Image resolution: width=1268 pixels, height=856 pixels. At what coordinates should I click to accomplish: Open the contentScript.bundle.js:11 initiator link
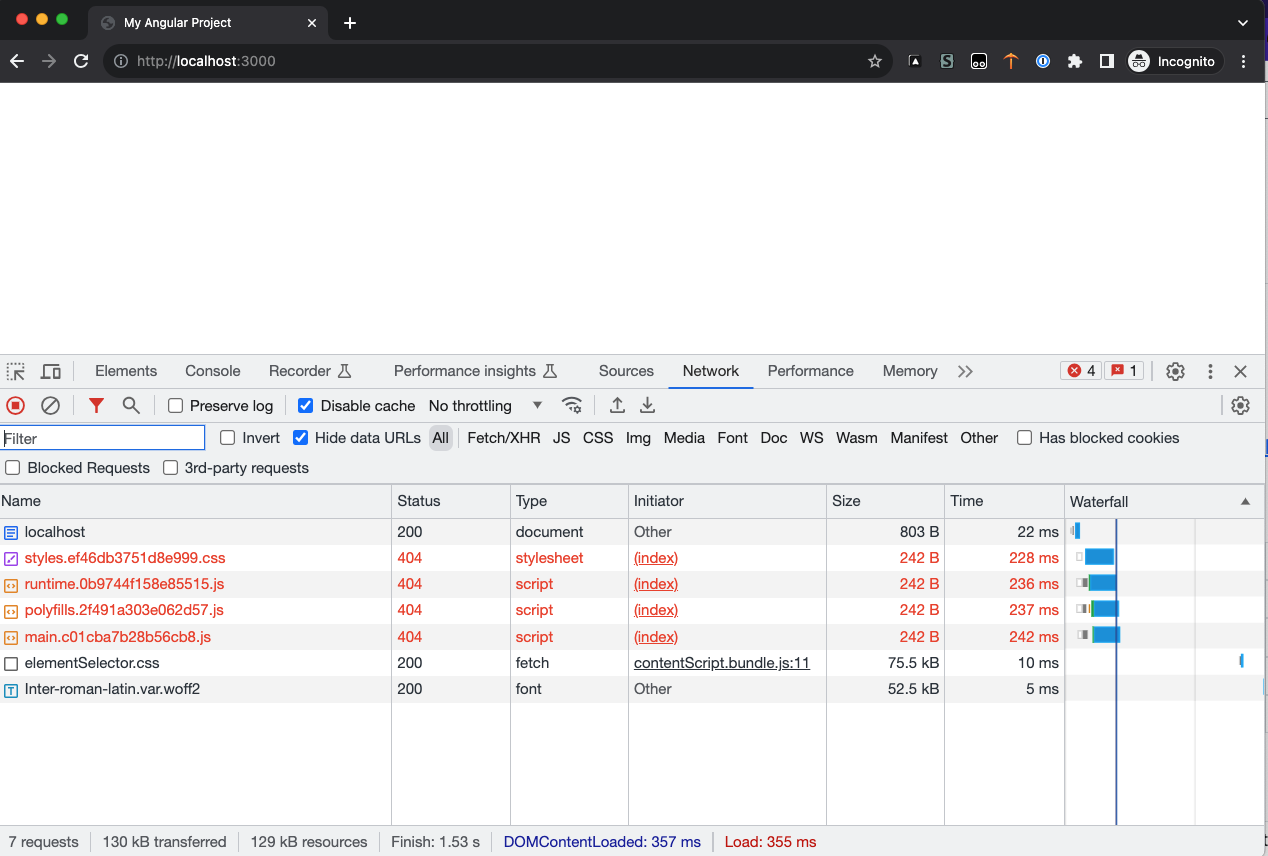[x=720, y=662]
